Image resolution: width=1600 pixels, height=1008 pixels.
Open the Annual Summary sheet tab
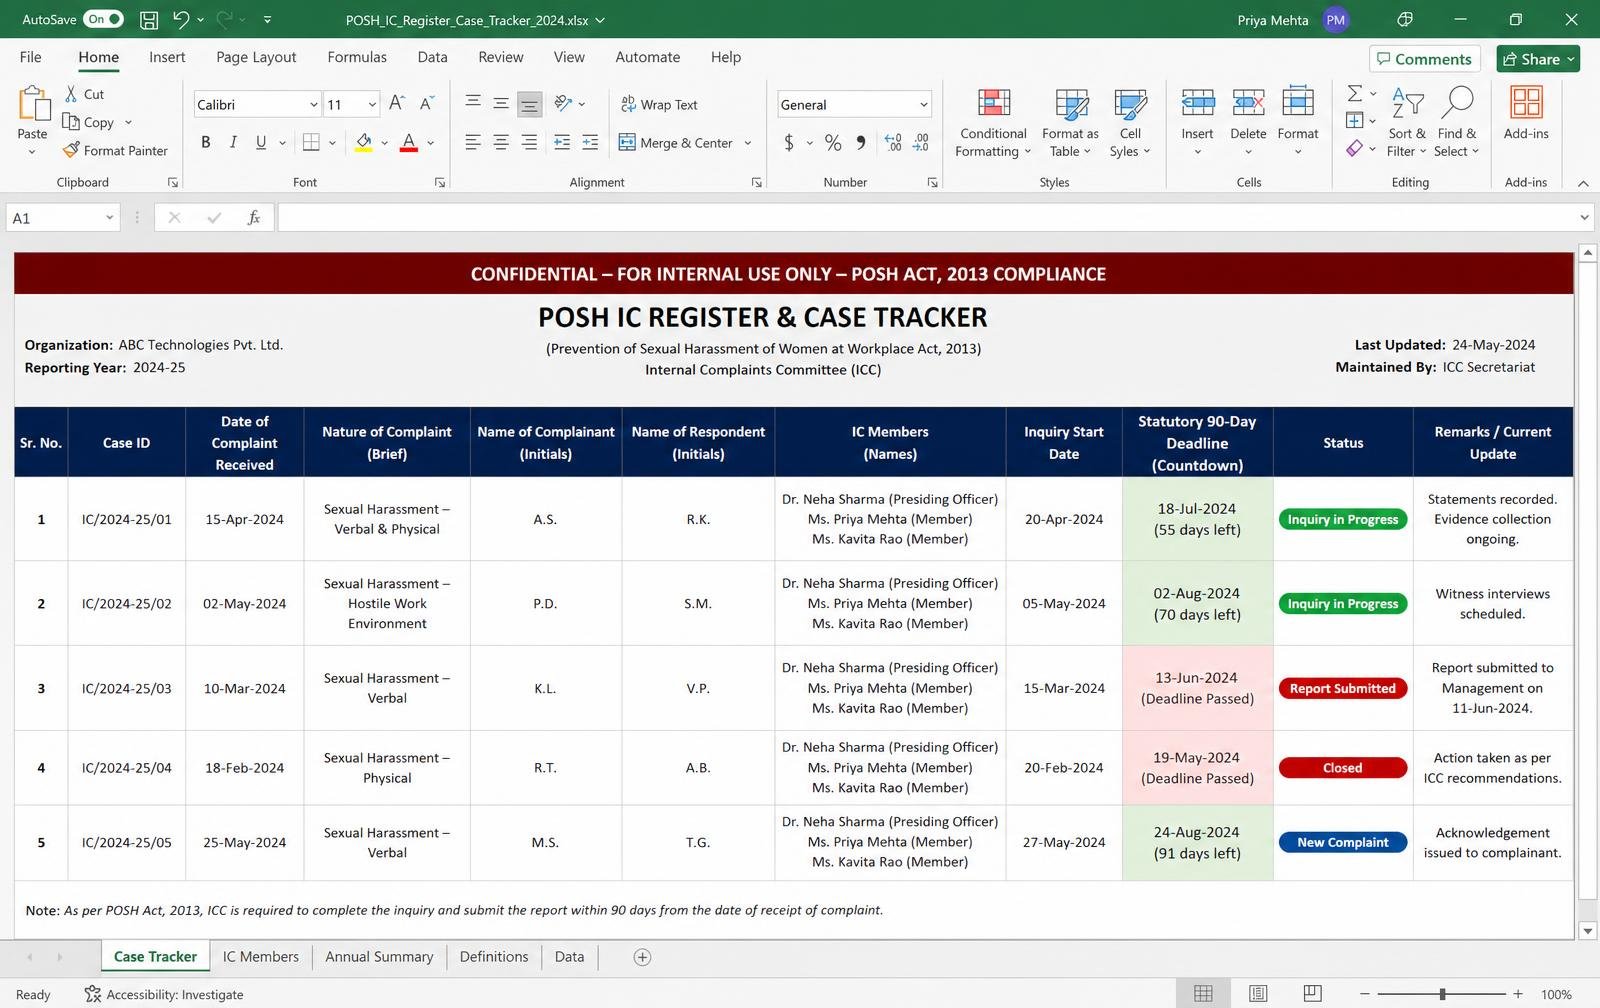379,957
